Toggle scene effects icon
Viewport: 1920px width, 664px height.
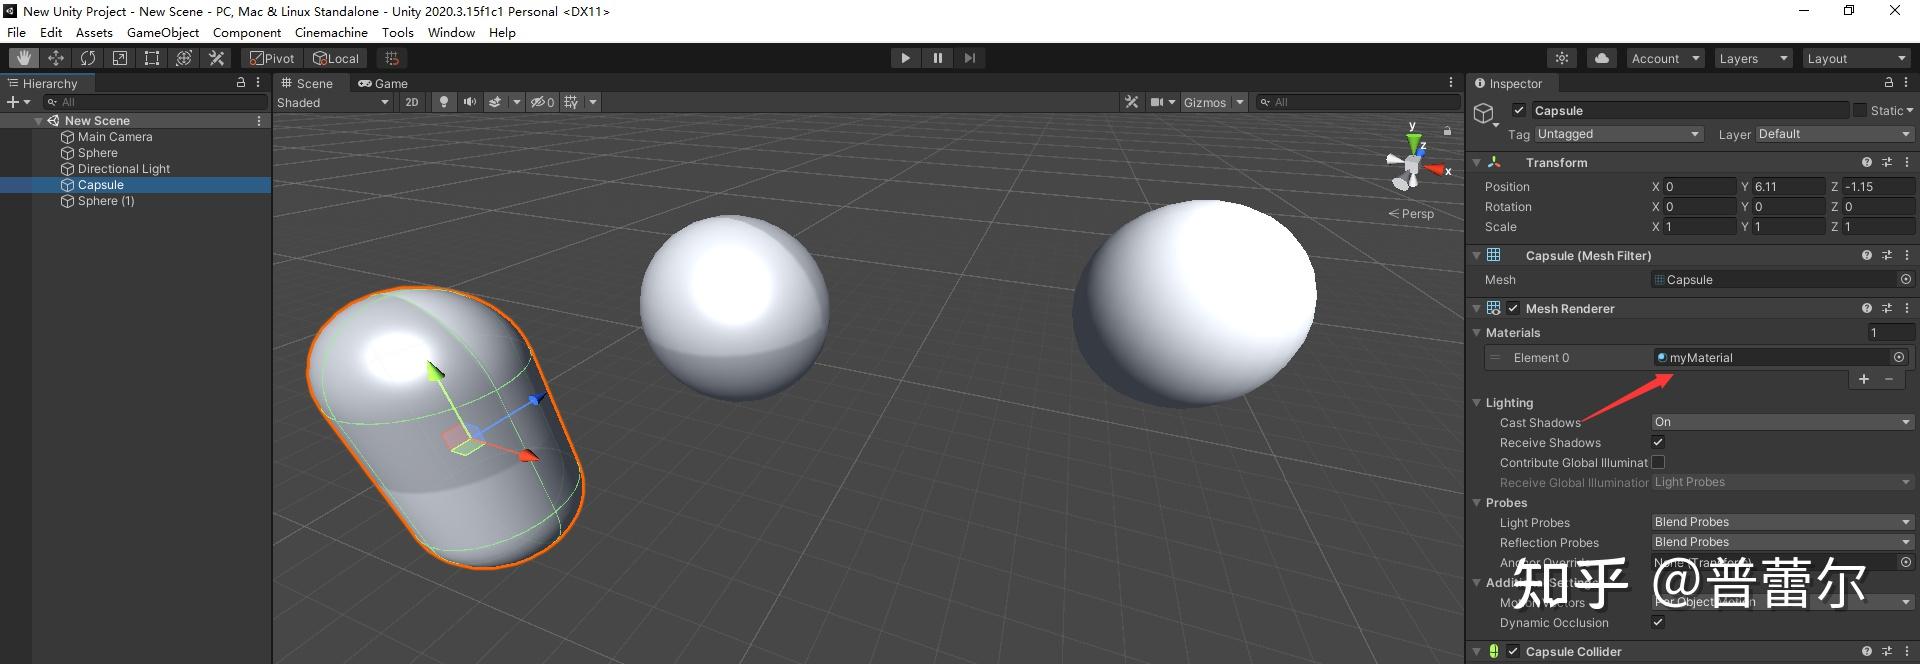(495, 102)
